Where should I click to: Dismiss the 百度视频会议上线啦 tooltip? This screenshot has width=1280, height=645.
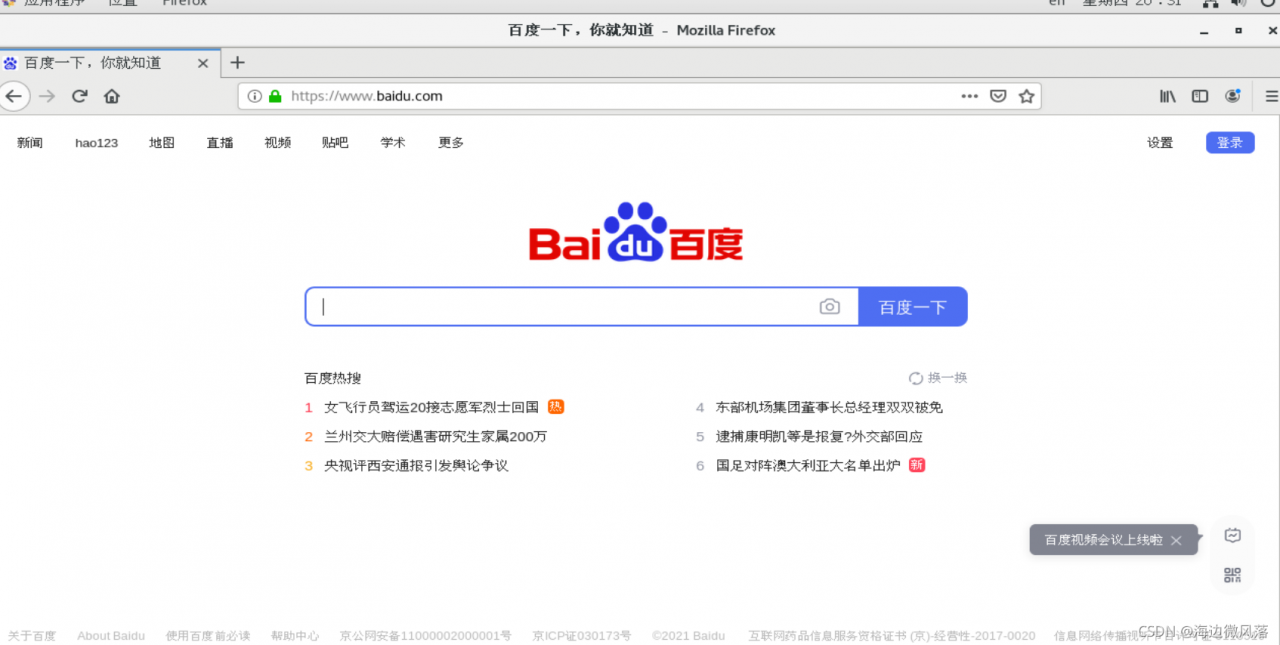pos(1176,540)
